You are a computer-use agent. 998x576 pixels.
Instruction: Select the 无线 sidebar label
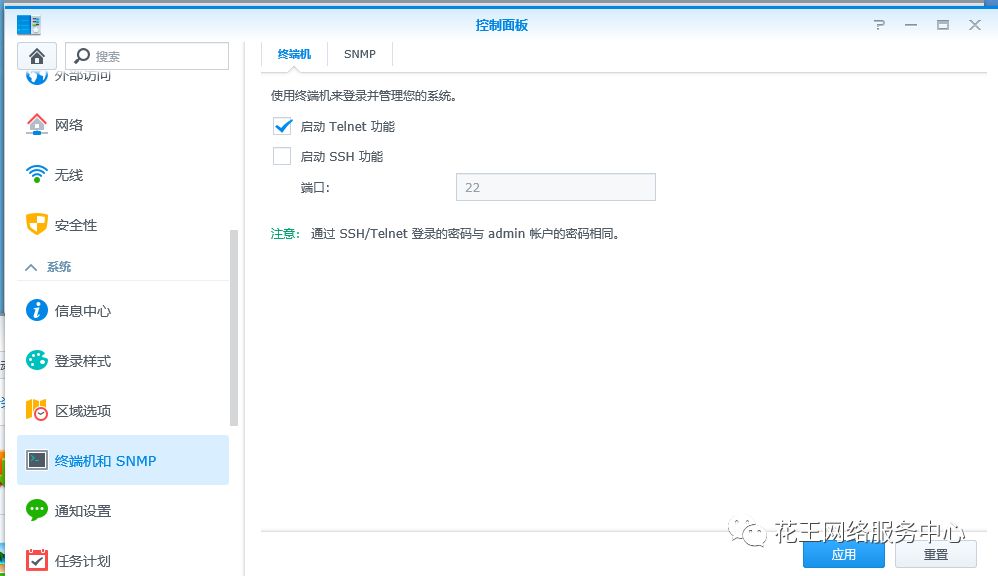point(69,174)
